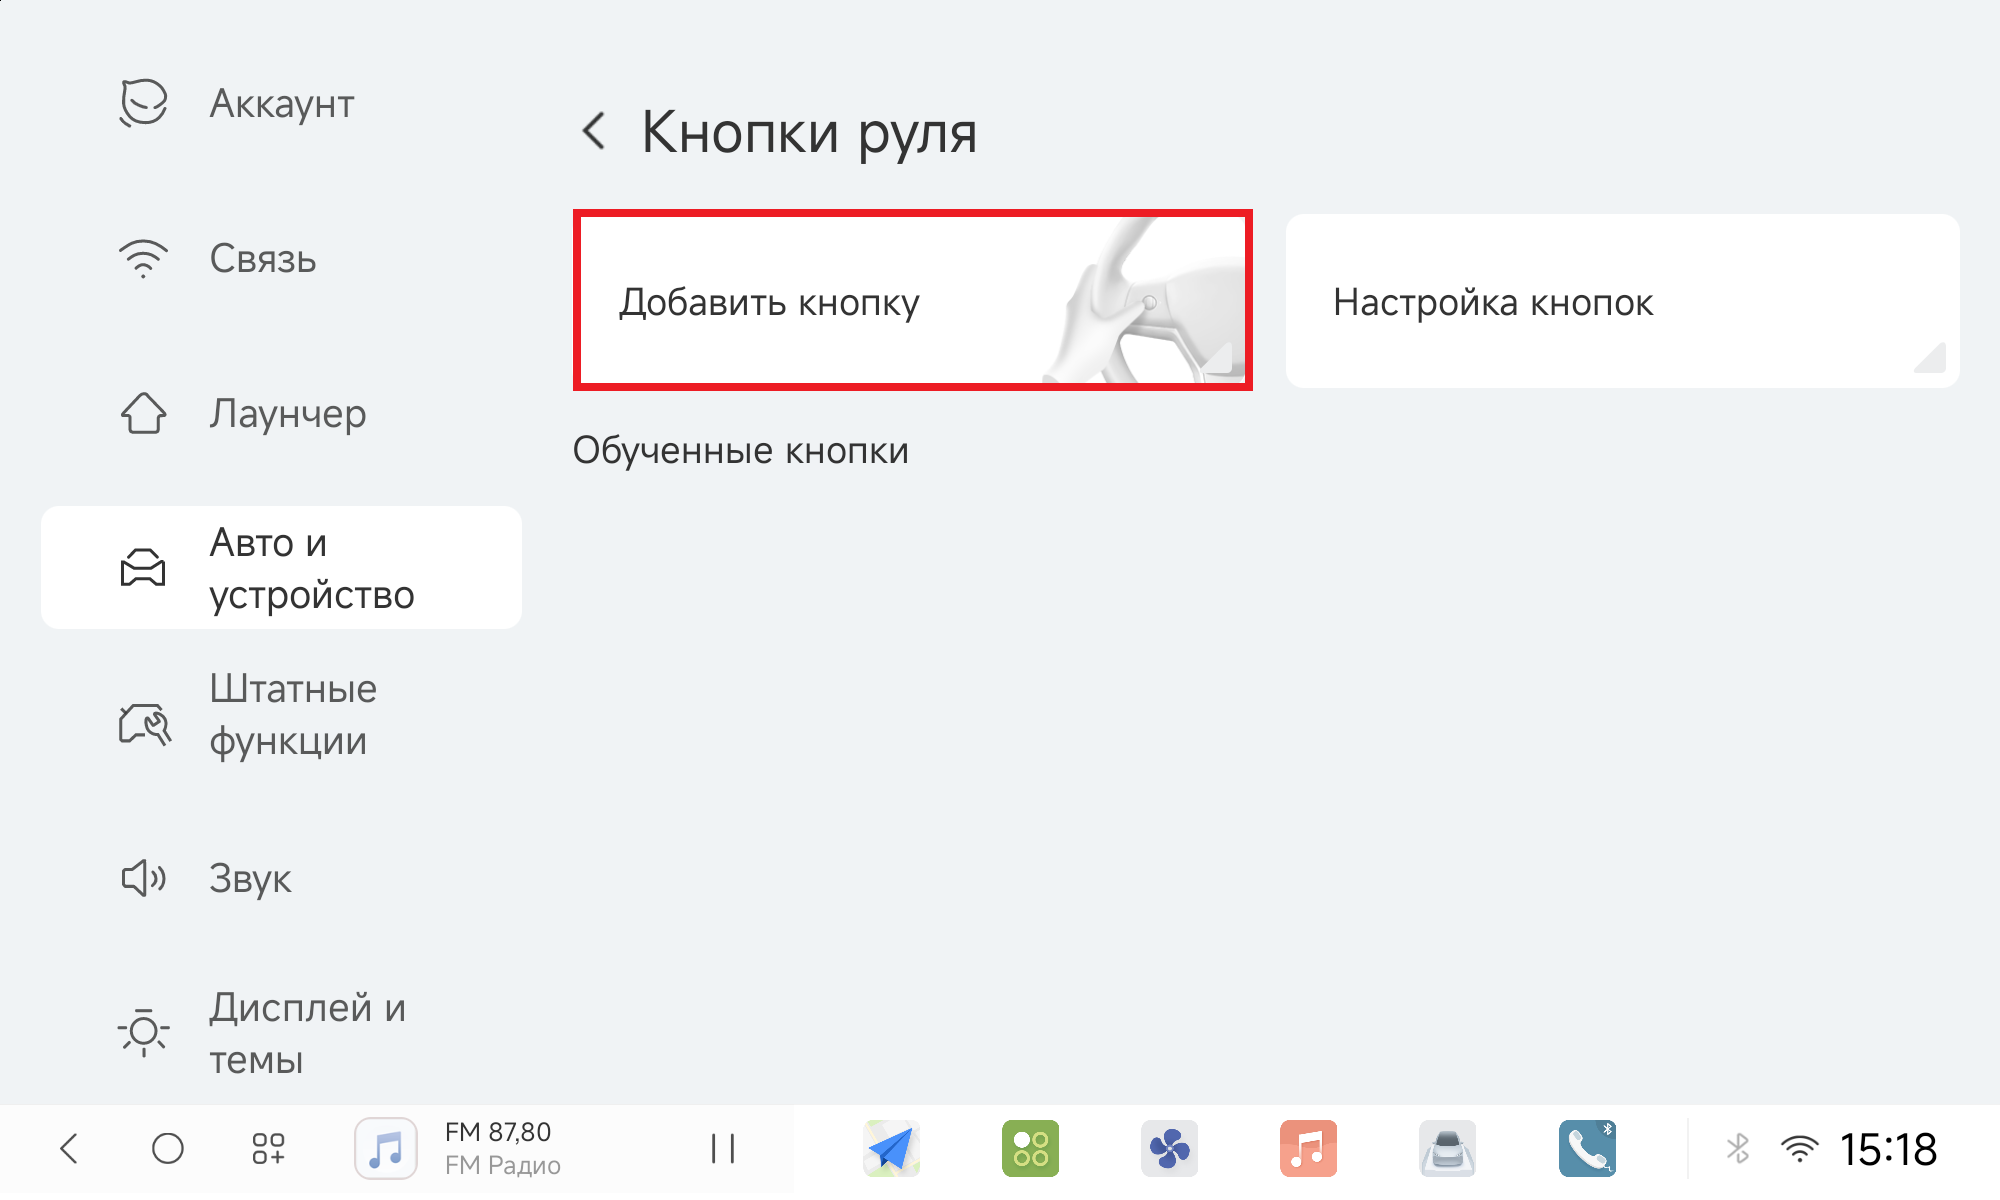Select Авто и устройство menu item
2000x1200 pixels.
[x=281, y=568]
